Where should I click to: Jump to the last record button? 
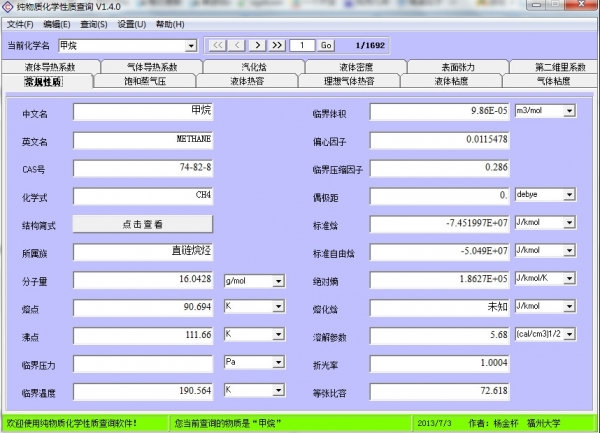pyautogui.click(x=276, y=45)
